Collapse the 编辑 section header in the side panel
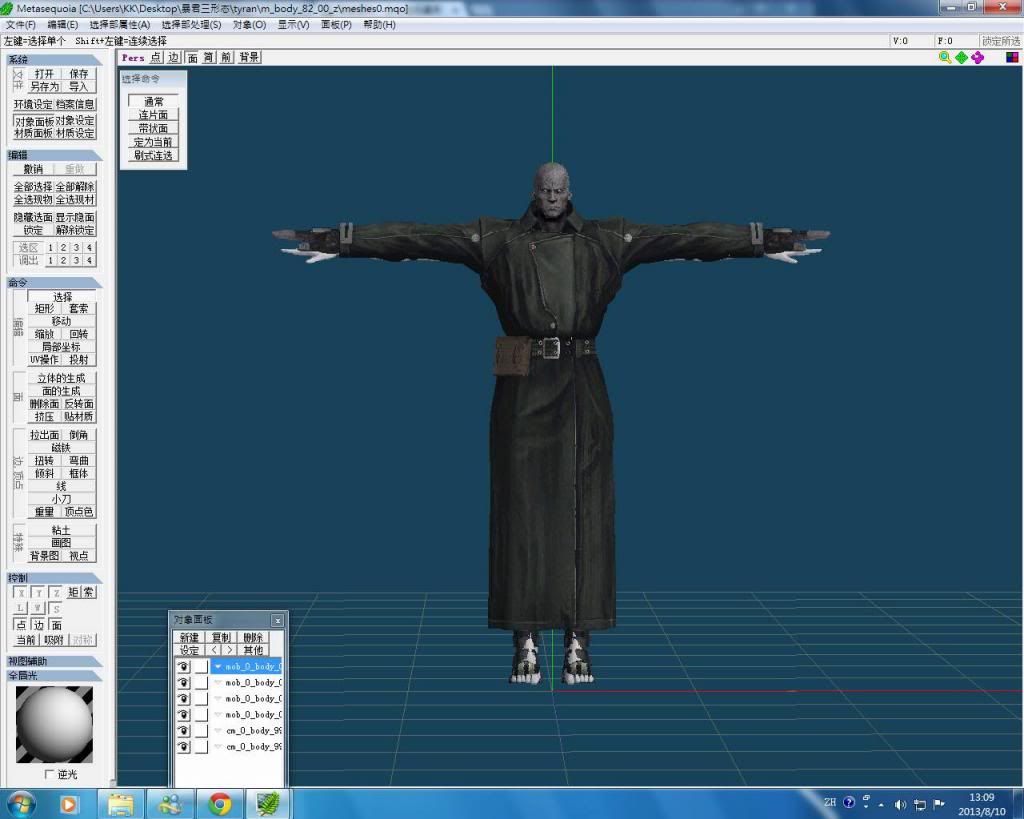Viewport: 1024px width, 819px height. (54, 155)
